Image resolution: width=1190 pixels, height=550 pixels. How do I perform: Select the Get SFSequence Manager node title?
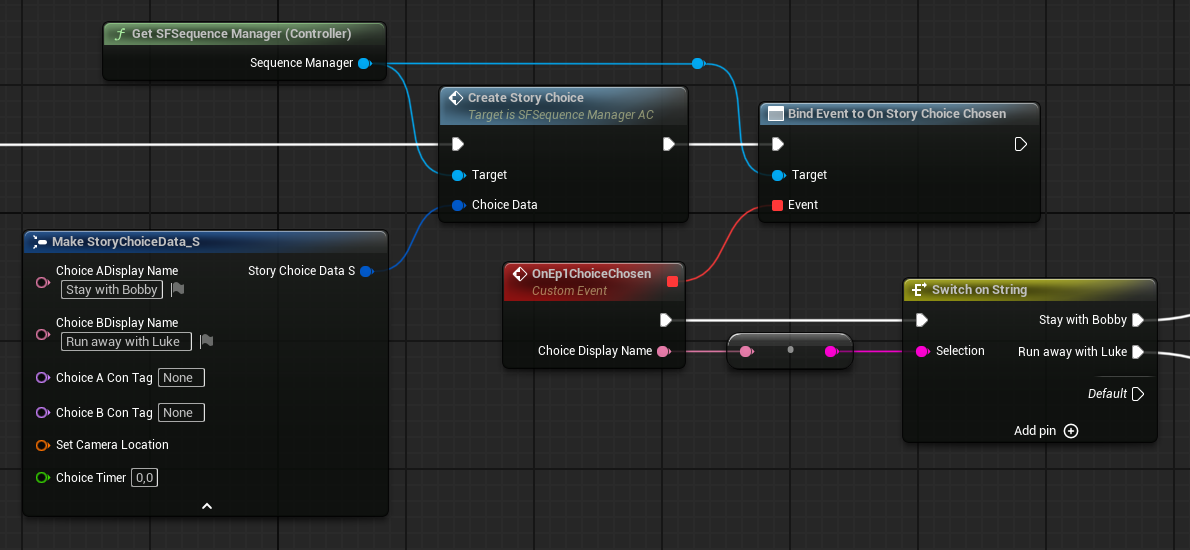tap(241, 33)
